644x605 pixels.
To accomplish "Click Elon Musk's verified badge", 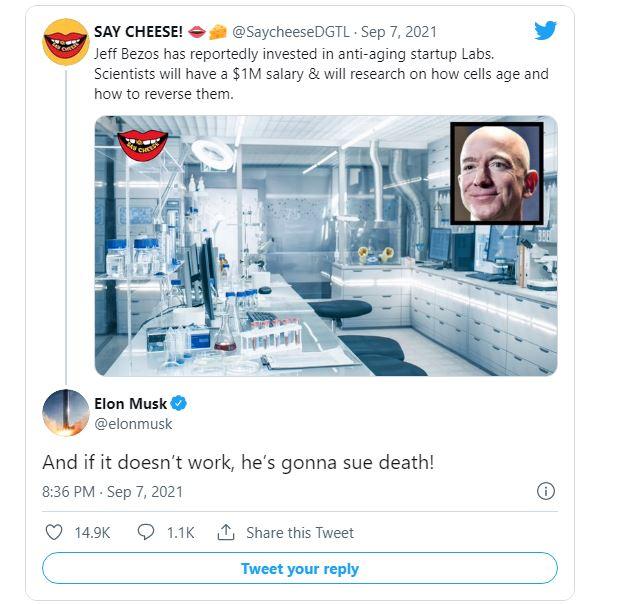I will (x=179, y=404).
